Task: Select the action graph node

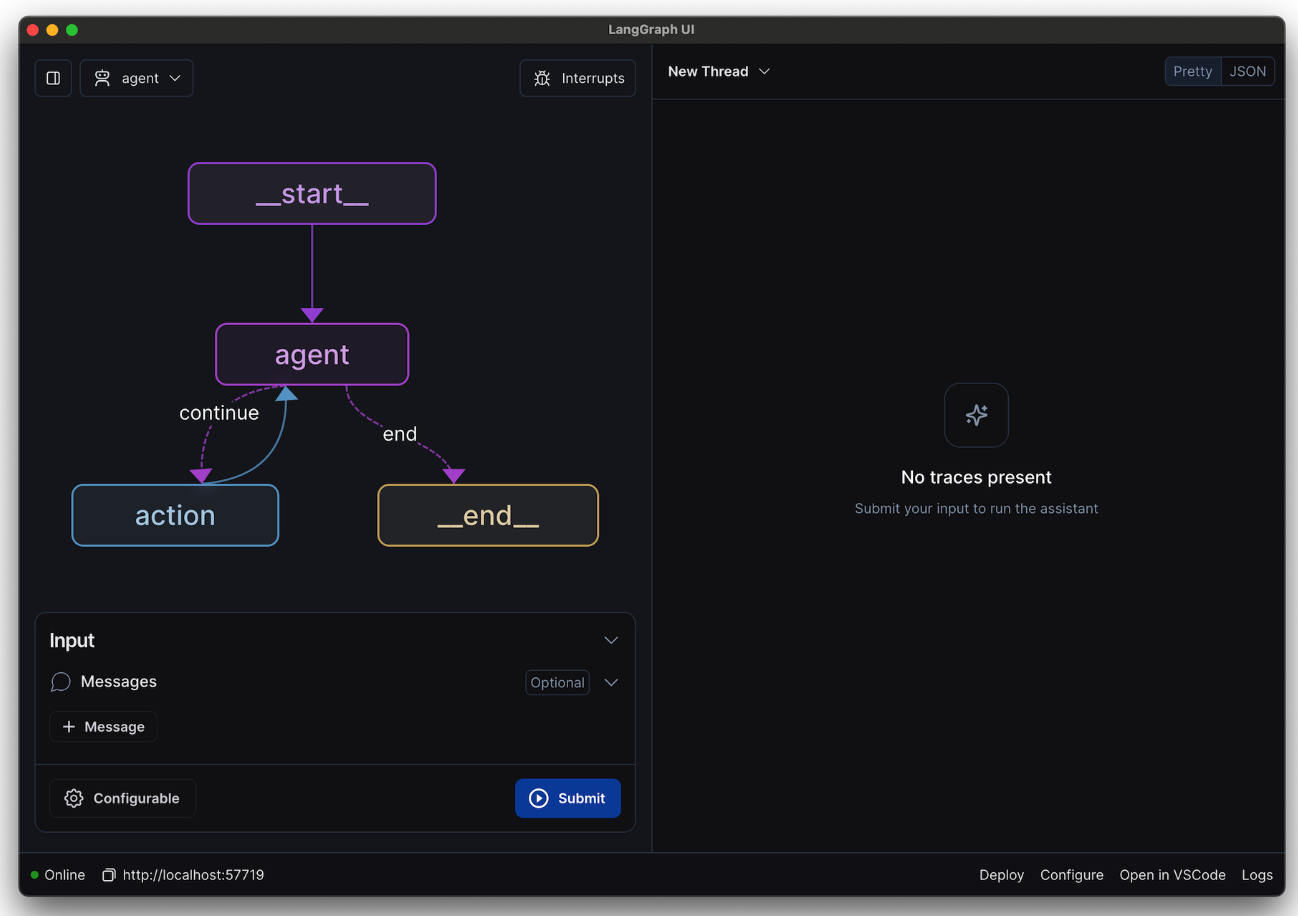Action: coord(175,515)
